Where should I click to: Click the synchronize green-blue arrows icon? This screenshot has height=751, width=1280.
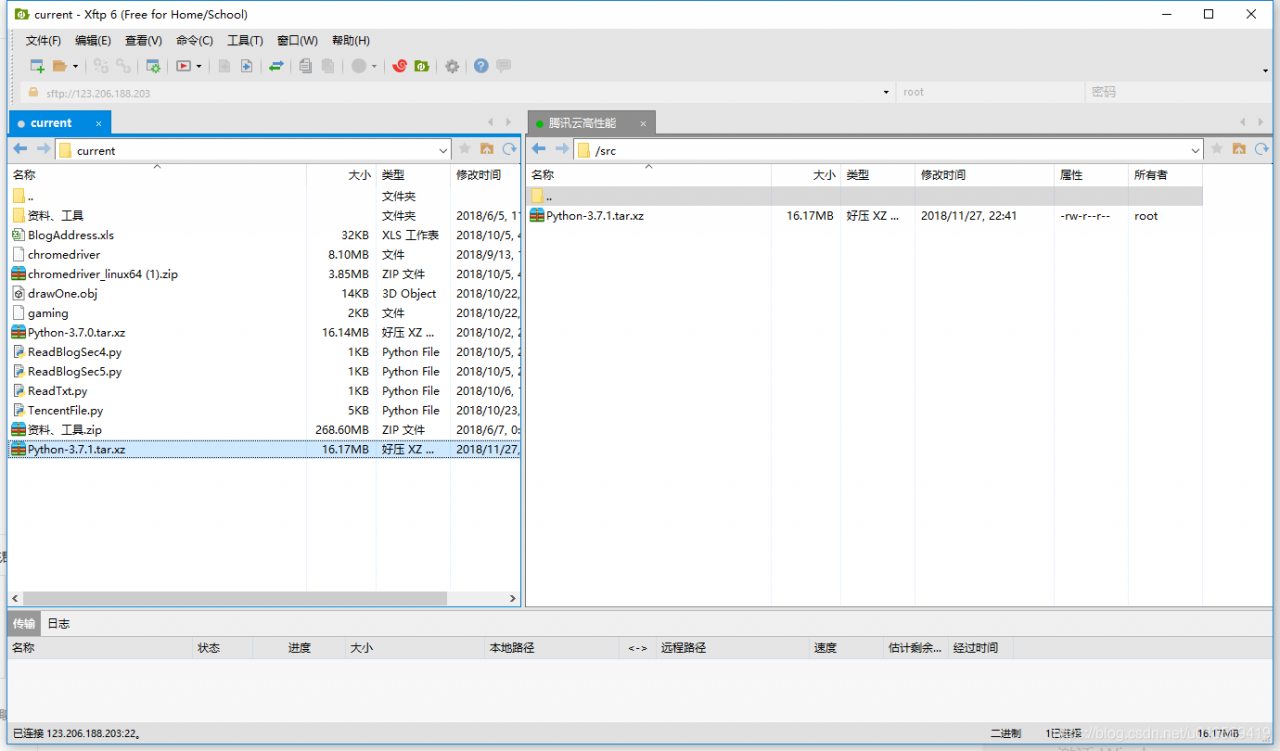[276, 66]
